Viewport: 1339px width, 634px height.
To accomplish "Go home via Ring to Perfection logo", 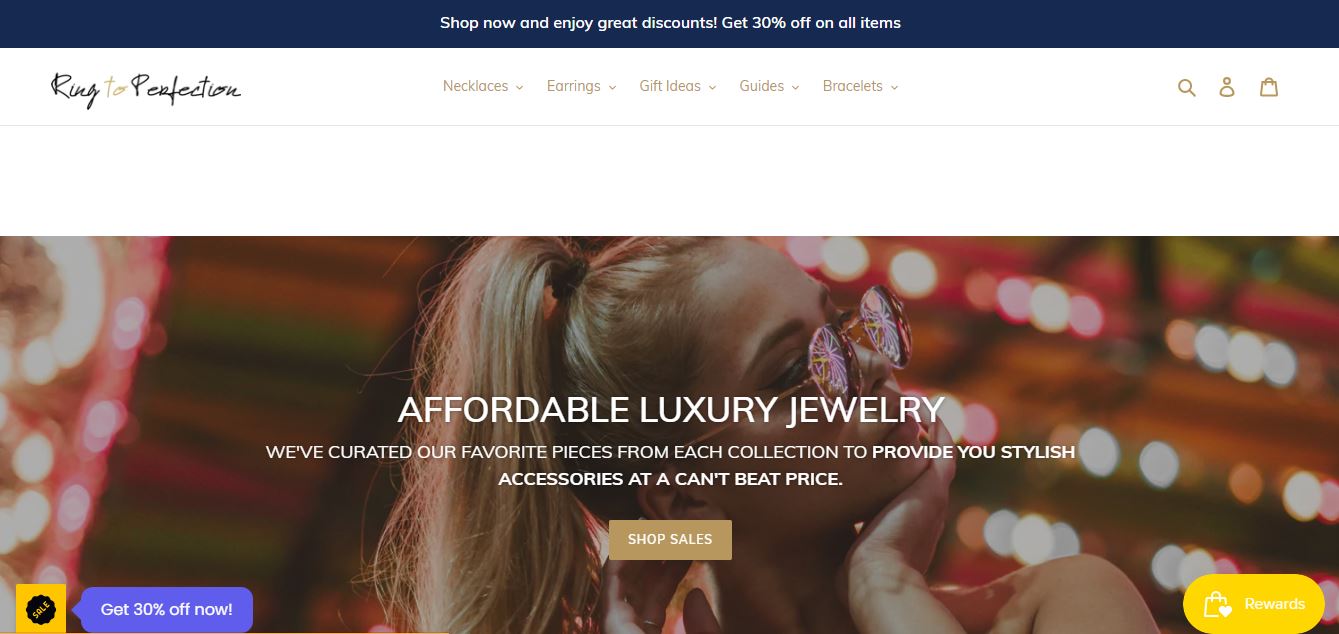I will (146, 88).
